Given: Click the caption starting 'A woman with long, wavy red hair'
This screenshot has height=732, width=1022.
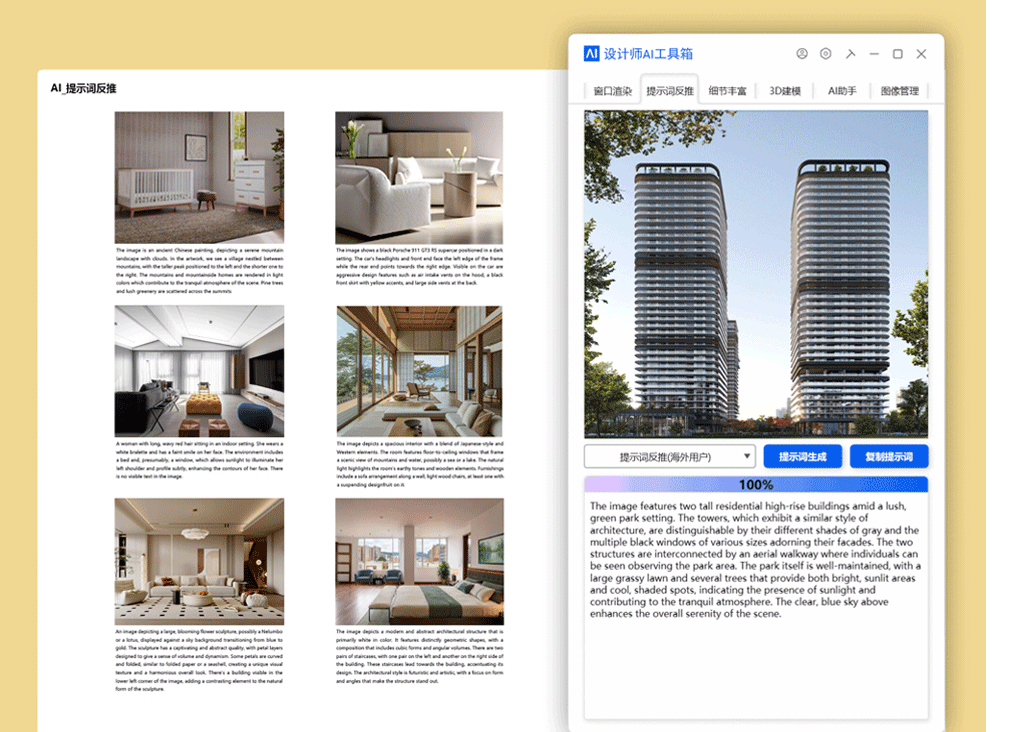Looking at the screenshot, I should [199, 460].
